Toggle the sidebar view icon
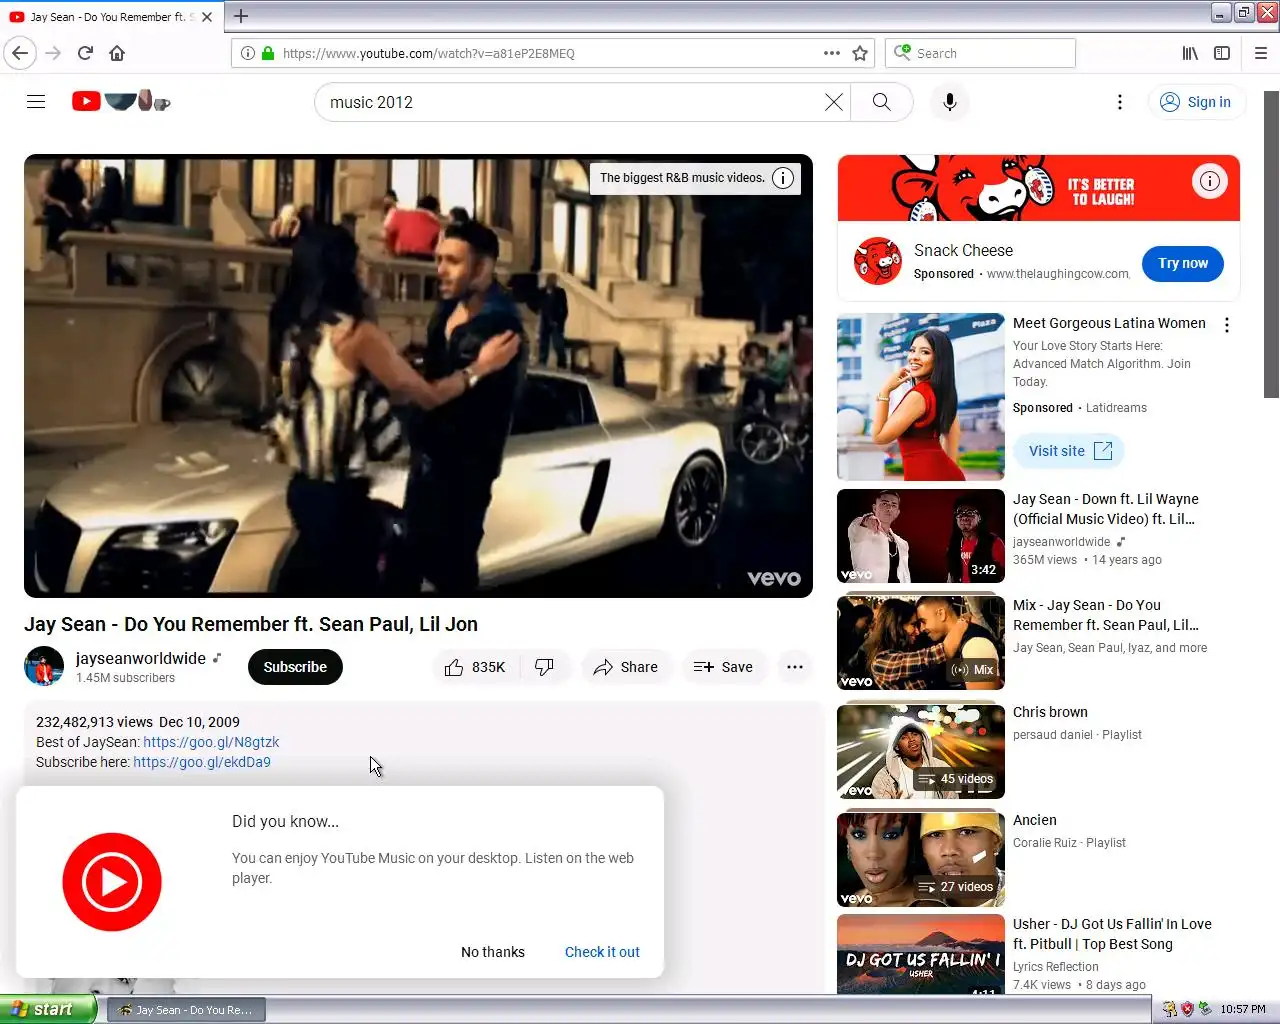This screenshot has height=1024, width=1280. (x=1222, y=53)
